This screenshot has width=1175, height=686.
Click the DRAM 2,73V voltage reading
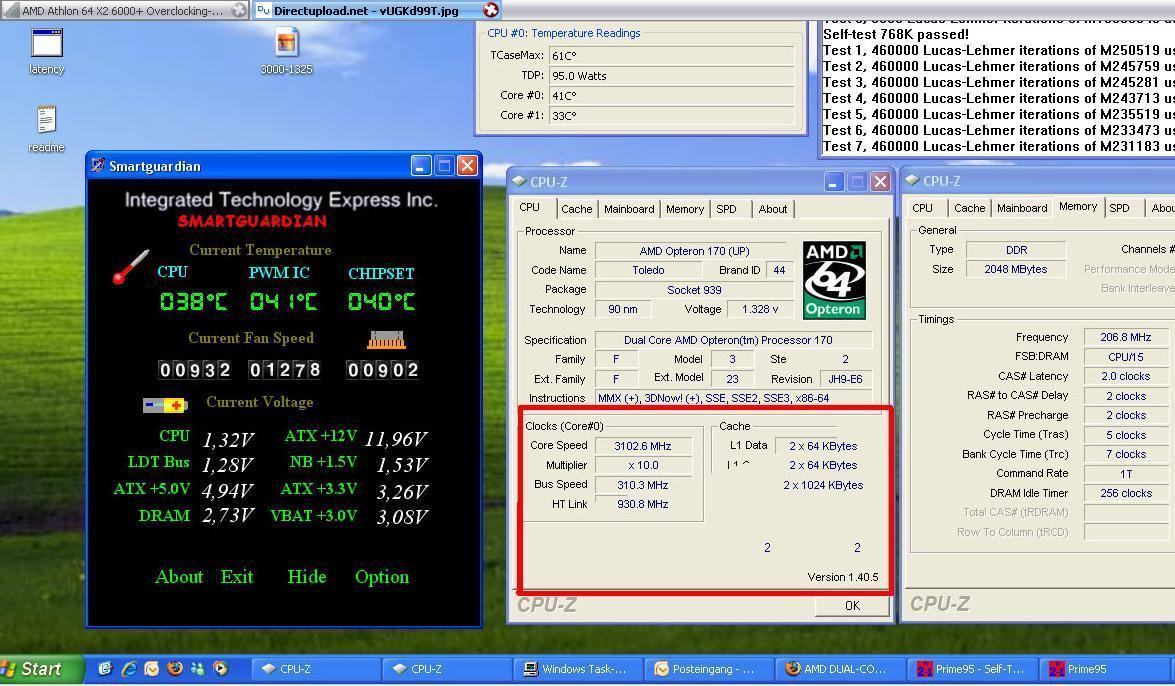228,516
